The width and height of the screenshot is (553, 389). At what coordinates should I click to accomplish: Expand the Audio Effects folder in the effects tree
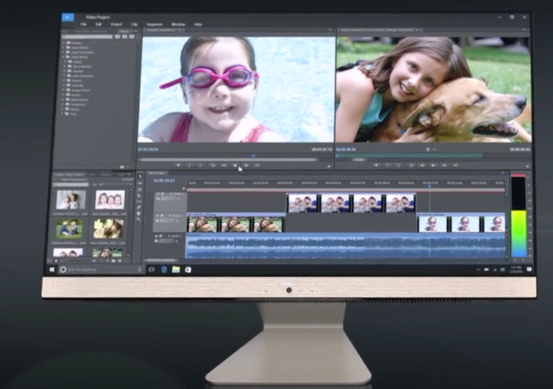point(64,47)
